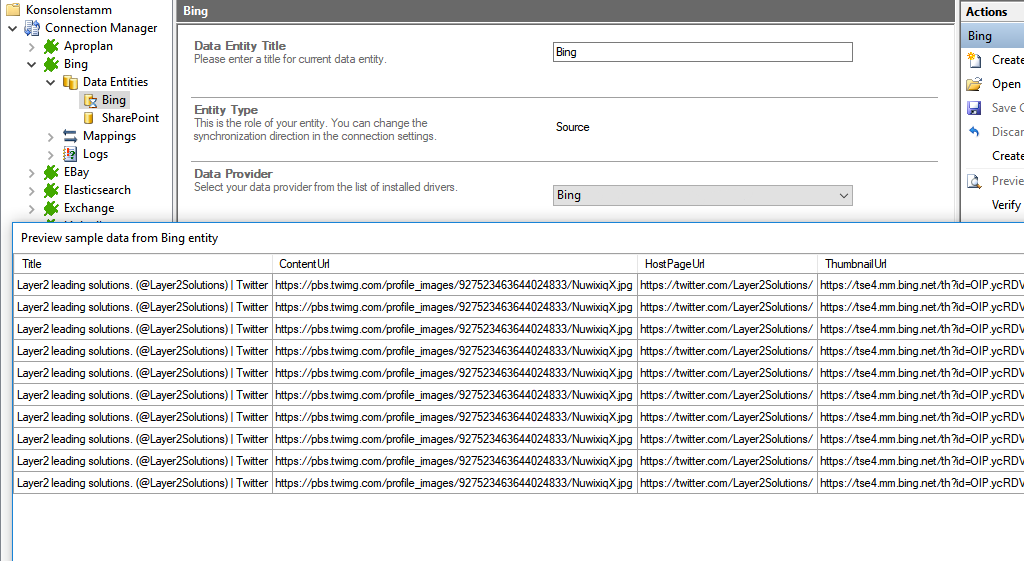The width and height of the screenshot is (1024, 561).
Task: Select the EBay connection
Action: (x=76, y=172)
